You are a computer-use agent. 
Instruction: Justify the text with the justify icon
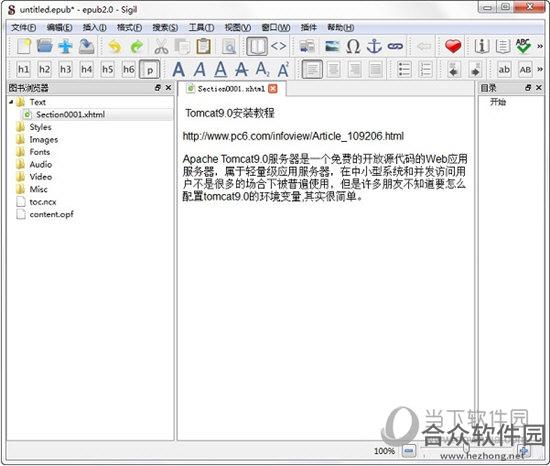pyautogui.click(x=376, y=69)
